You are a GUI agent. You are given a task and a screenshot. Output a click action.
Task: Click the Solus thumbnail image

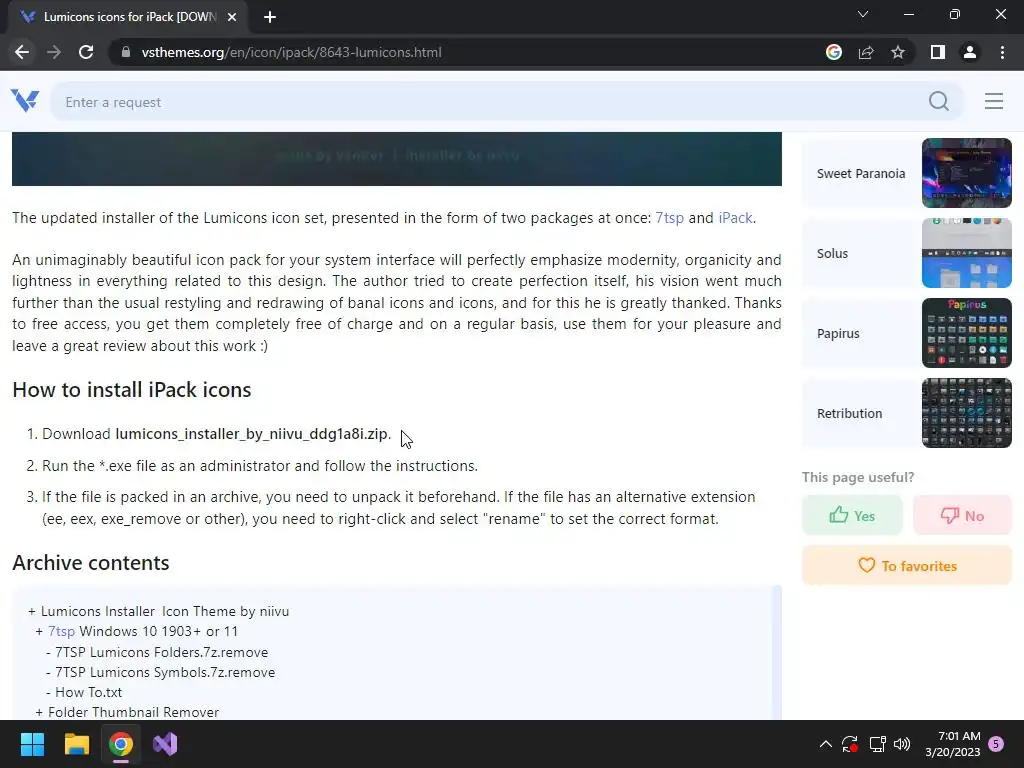tap(967, 253)
